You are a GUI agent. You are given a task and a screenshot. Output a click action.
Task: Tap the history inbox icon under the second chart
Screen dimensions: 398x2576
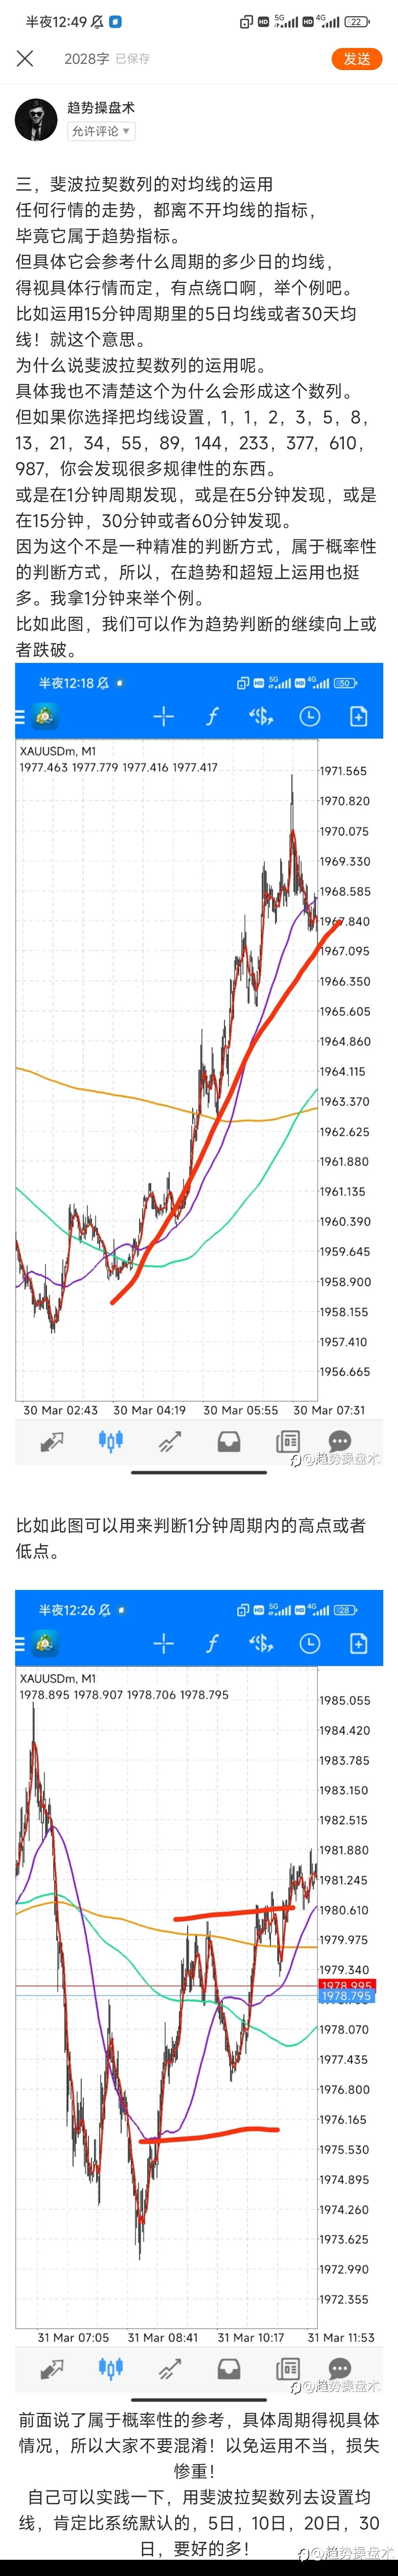tap(229, 2368)
